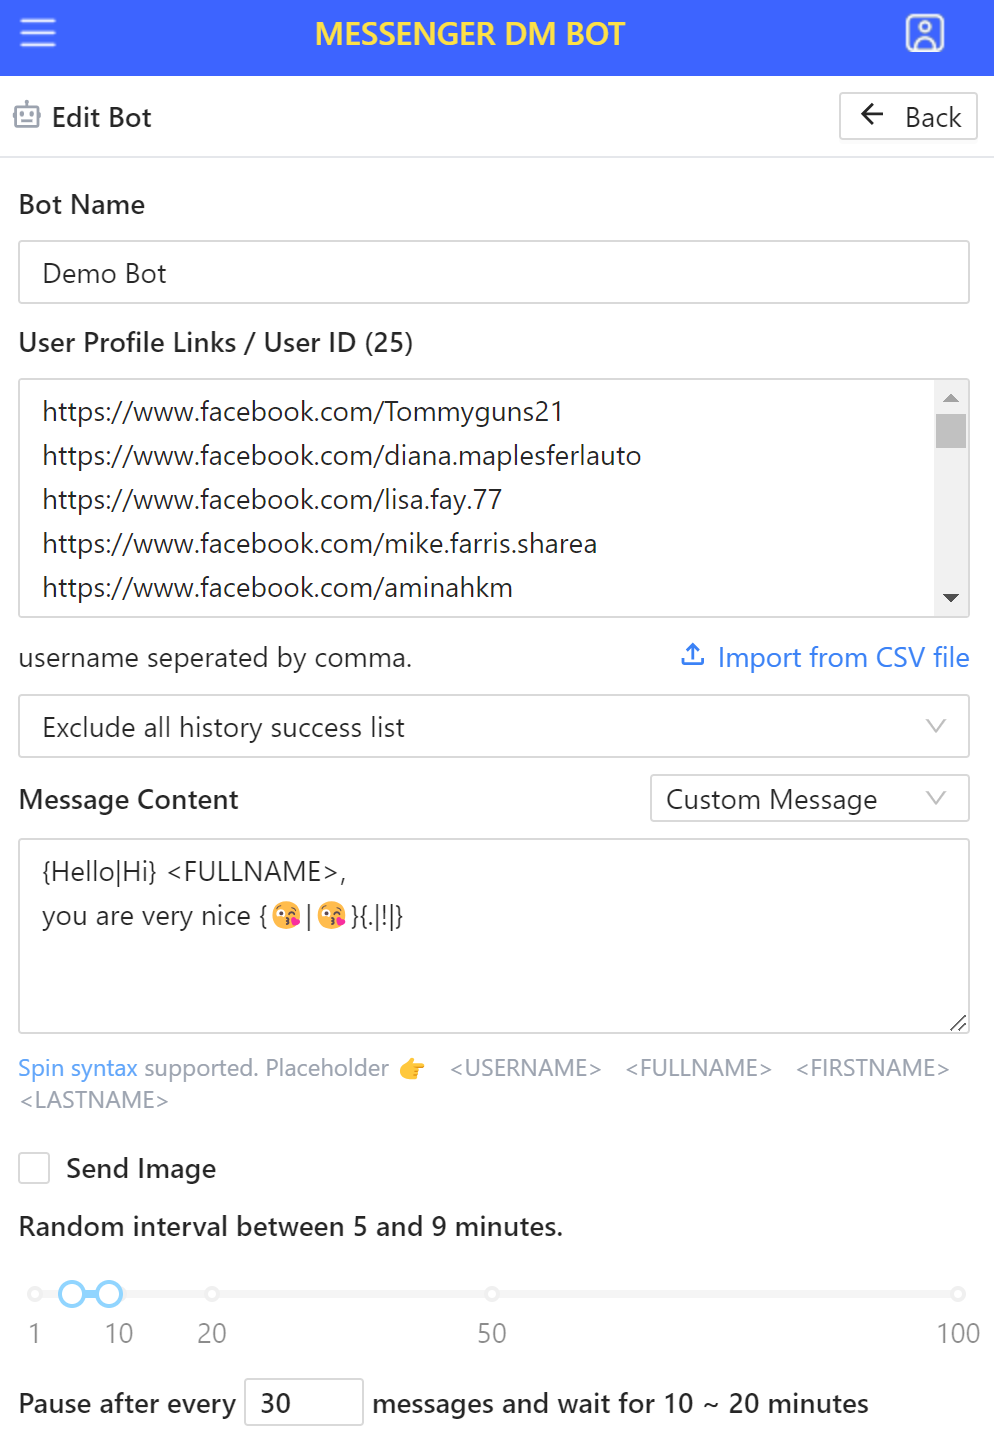994x1451 pixels.
Task: Click the links list scroll-down arrow
Action: point(951,598)
